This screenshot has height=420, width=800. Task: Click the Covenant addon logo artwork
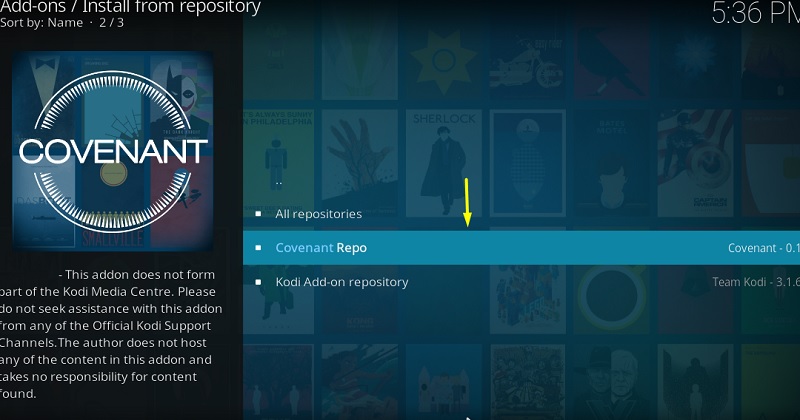coord(113,151)
